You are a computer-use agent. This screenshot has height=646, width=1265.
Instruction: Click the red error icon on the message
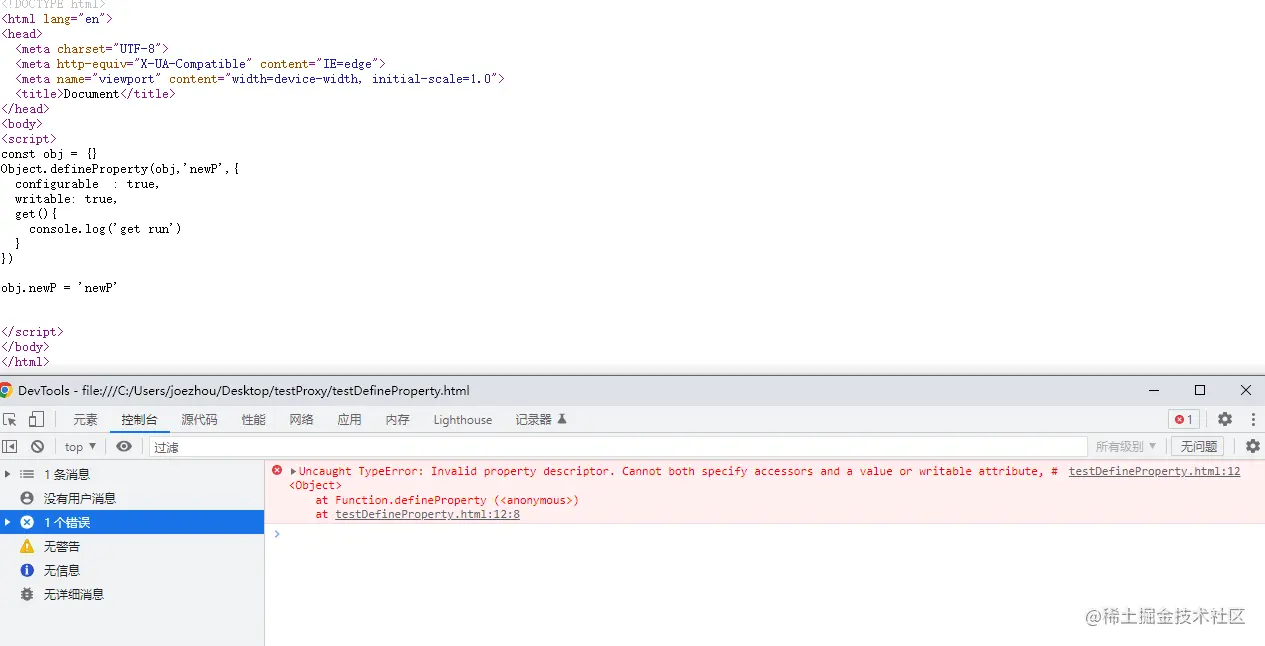[x=277, y=470]
